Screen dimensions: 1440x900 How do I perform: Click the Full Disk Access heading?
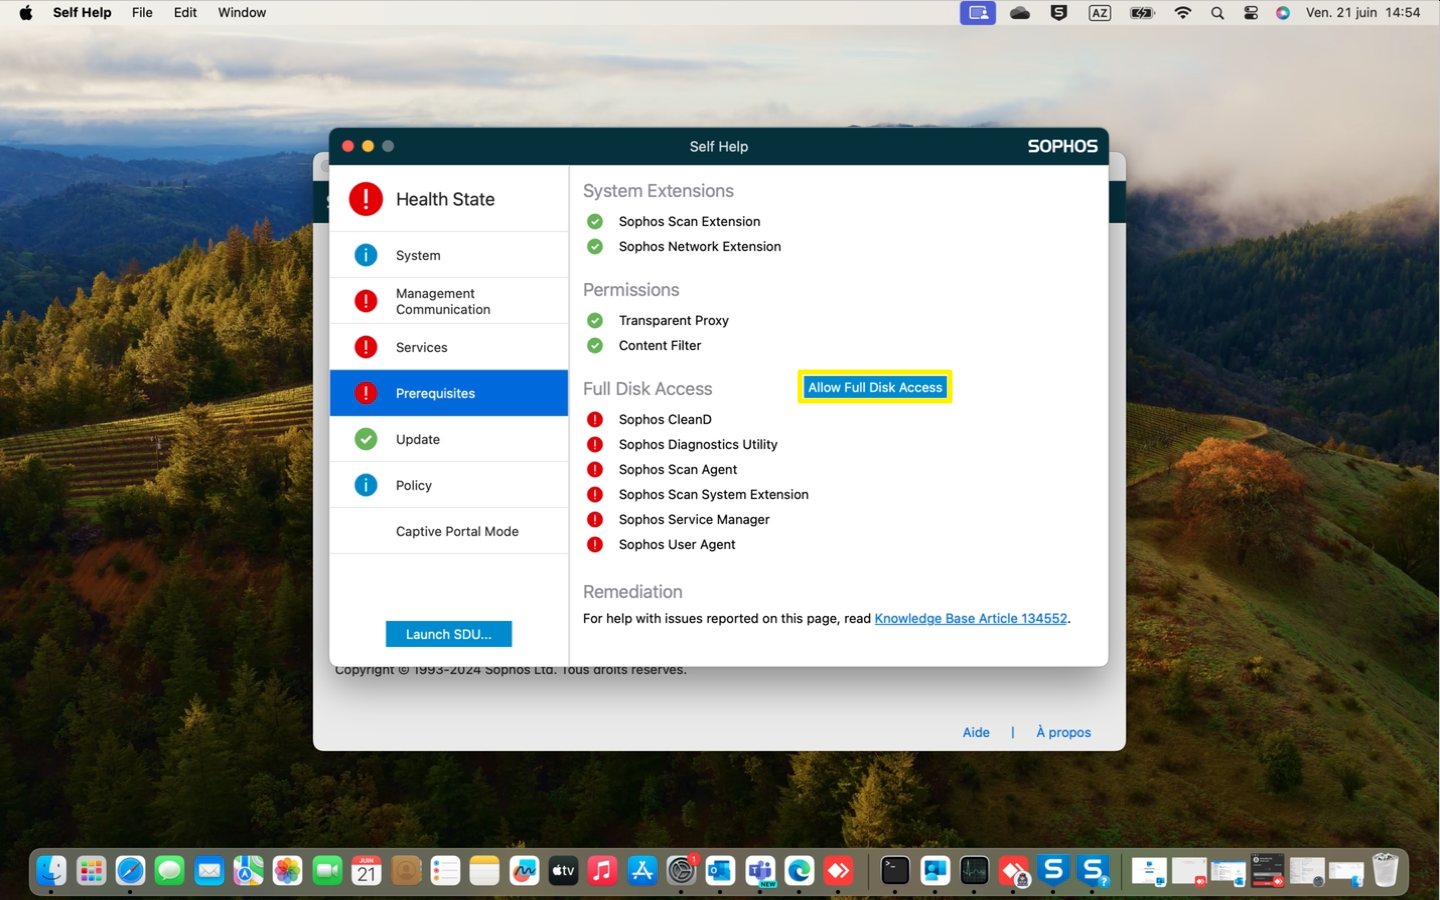tap(648, 389)
